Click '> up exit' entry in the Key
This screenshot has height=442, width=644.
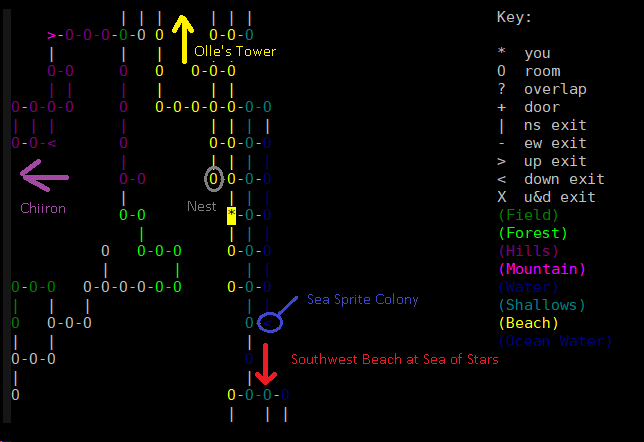[542, 161]
